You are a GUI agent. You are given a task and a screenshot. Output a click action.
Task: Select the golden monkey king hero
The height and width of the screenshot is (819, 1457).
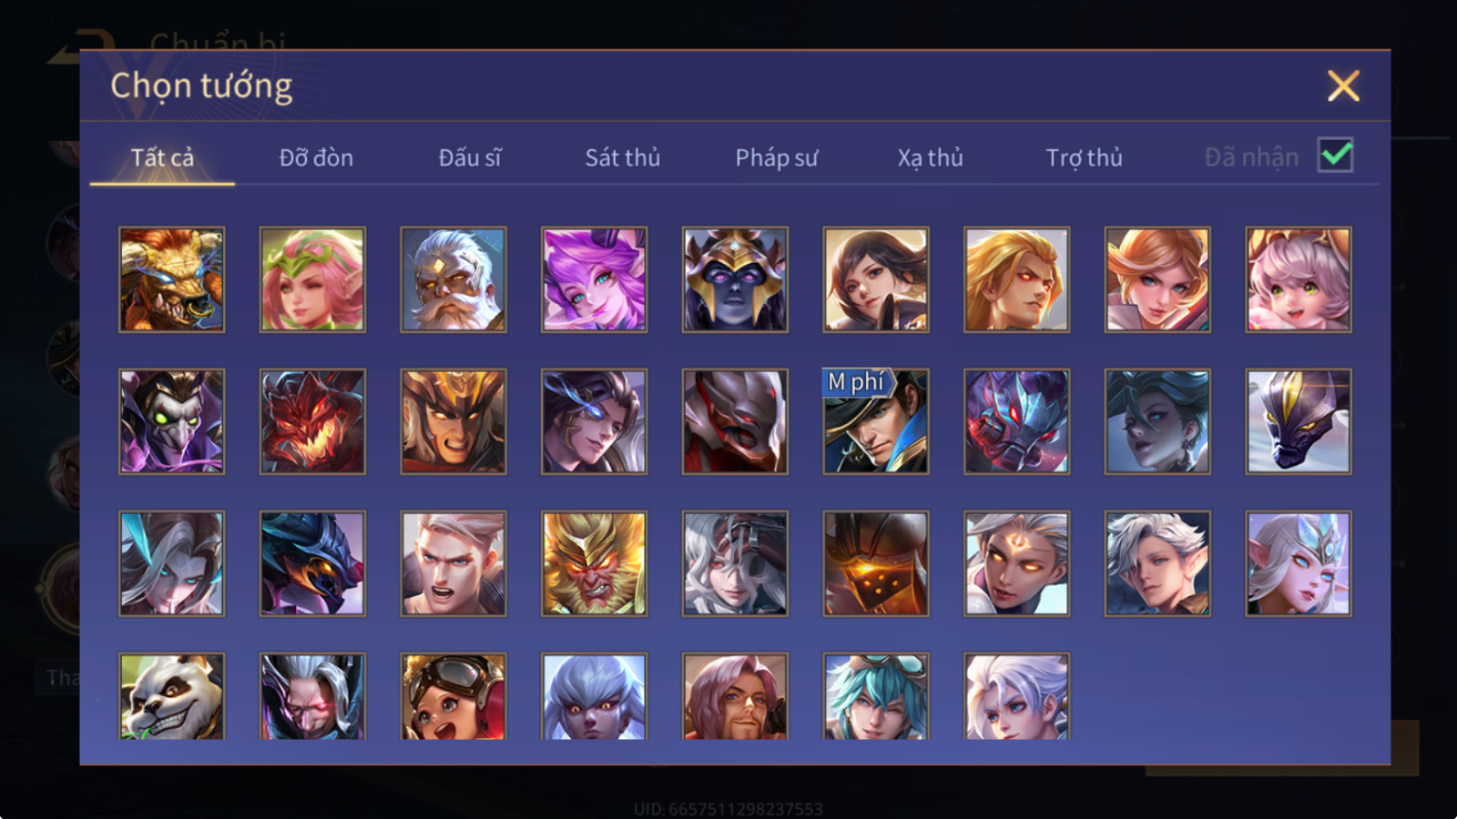coord(594,563)
